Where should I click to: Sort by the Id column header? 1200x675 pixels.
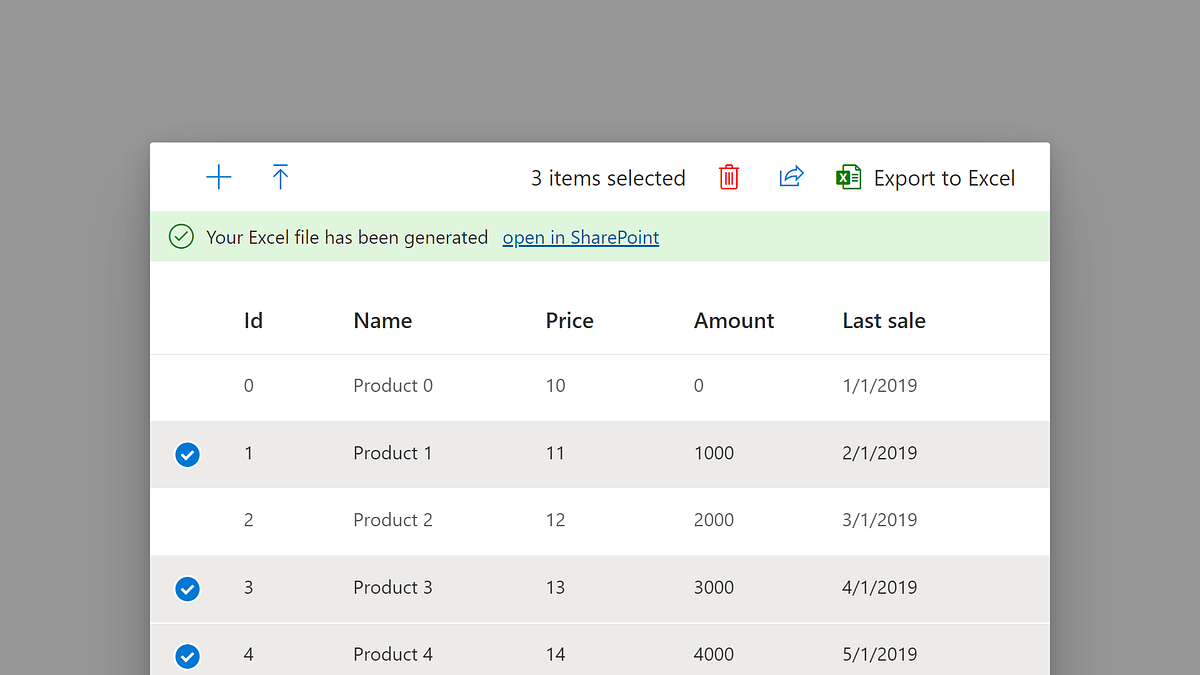(x=253, y=321)
